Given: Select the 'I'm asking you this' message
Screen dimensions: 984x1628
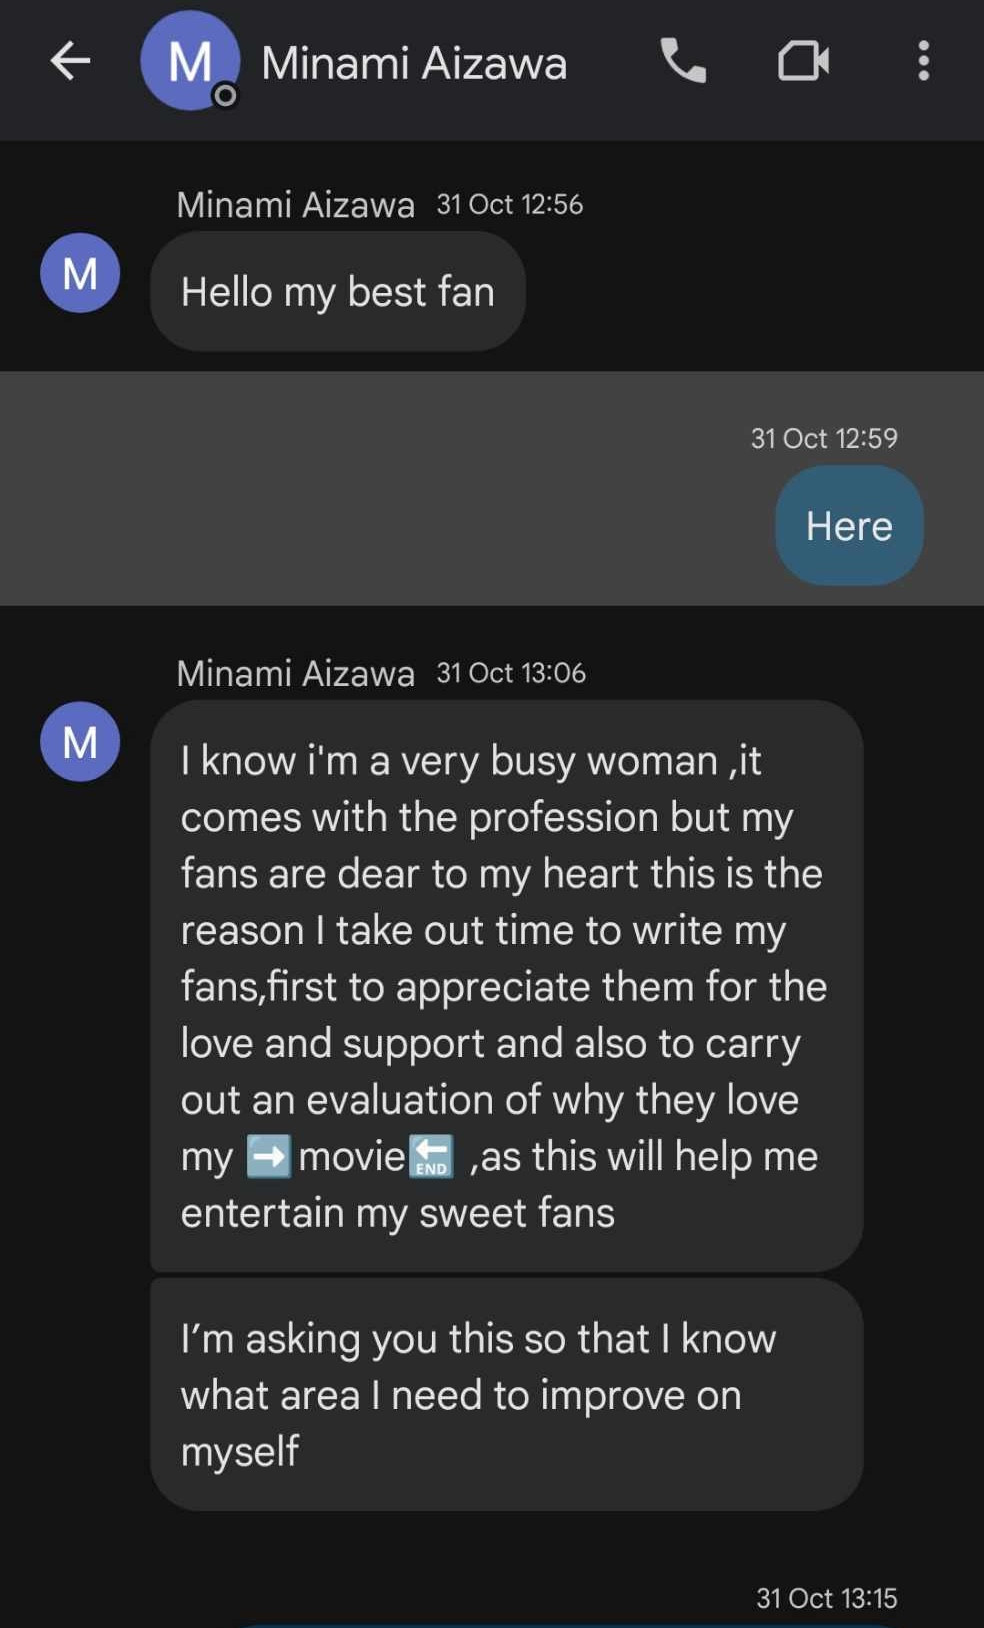Looking at the screenshot, I should pyautogui.click(x=505, y=1394).
